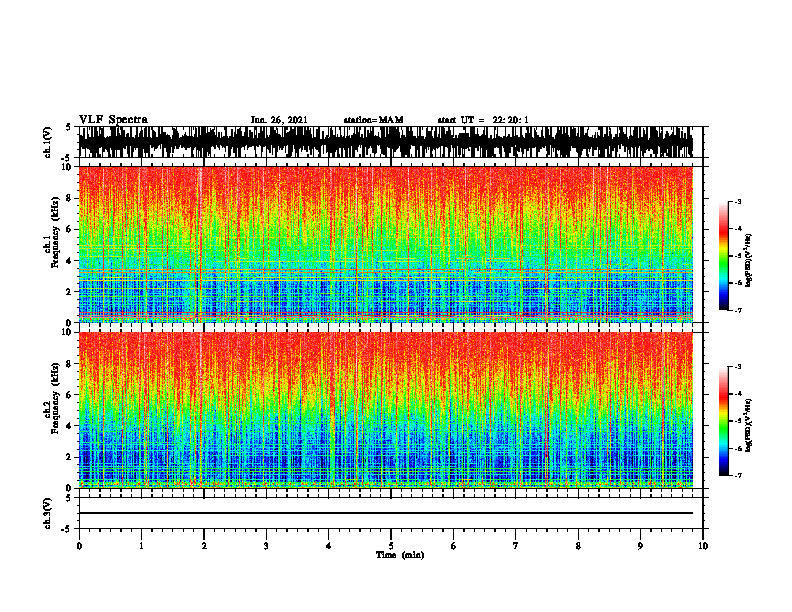
Task: Click time axis tick label "4"
Action: click(x=329, y=546)
